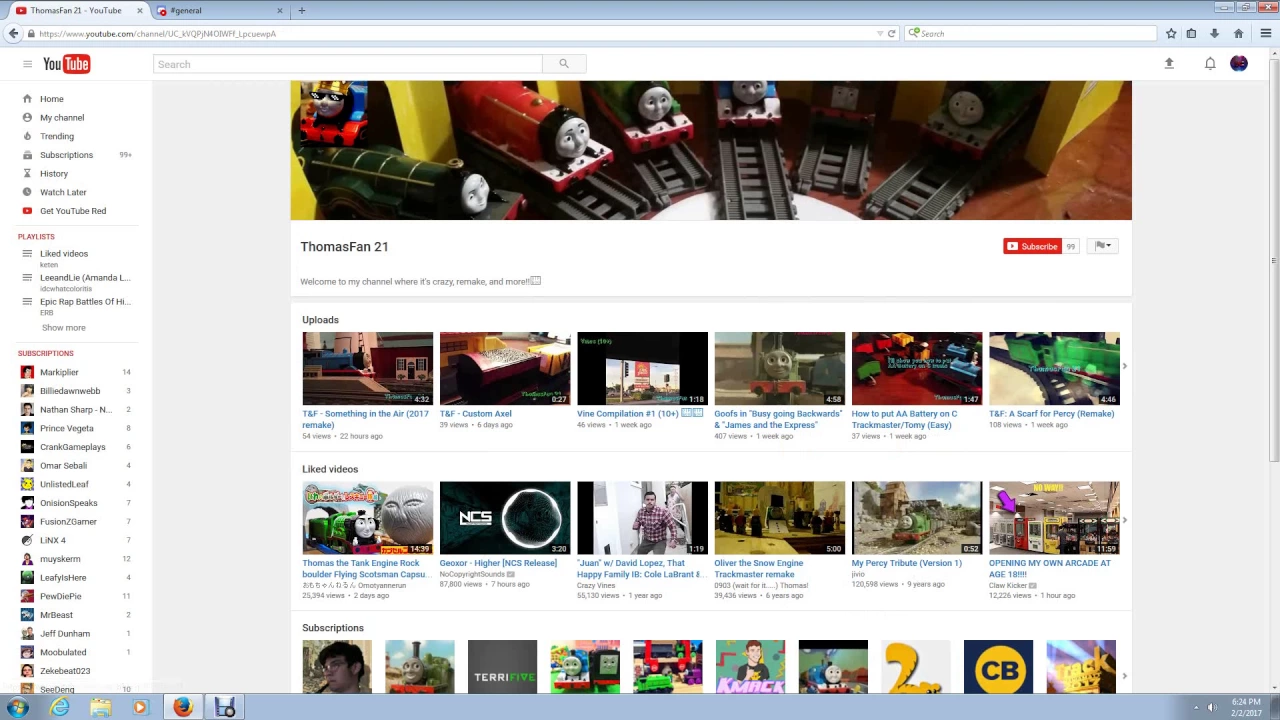The height and width of the screenshot is (720, 1280).
Task: Go to the browser home icon
Action: click(x=1238, y=33)
